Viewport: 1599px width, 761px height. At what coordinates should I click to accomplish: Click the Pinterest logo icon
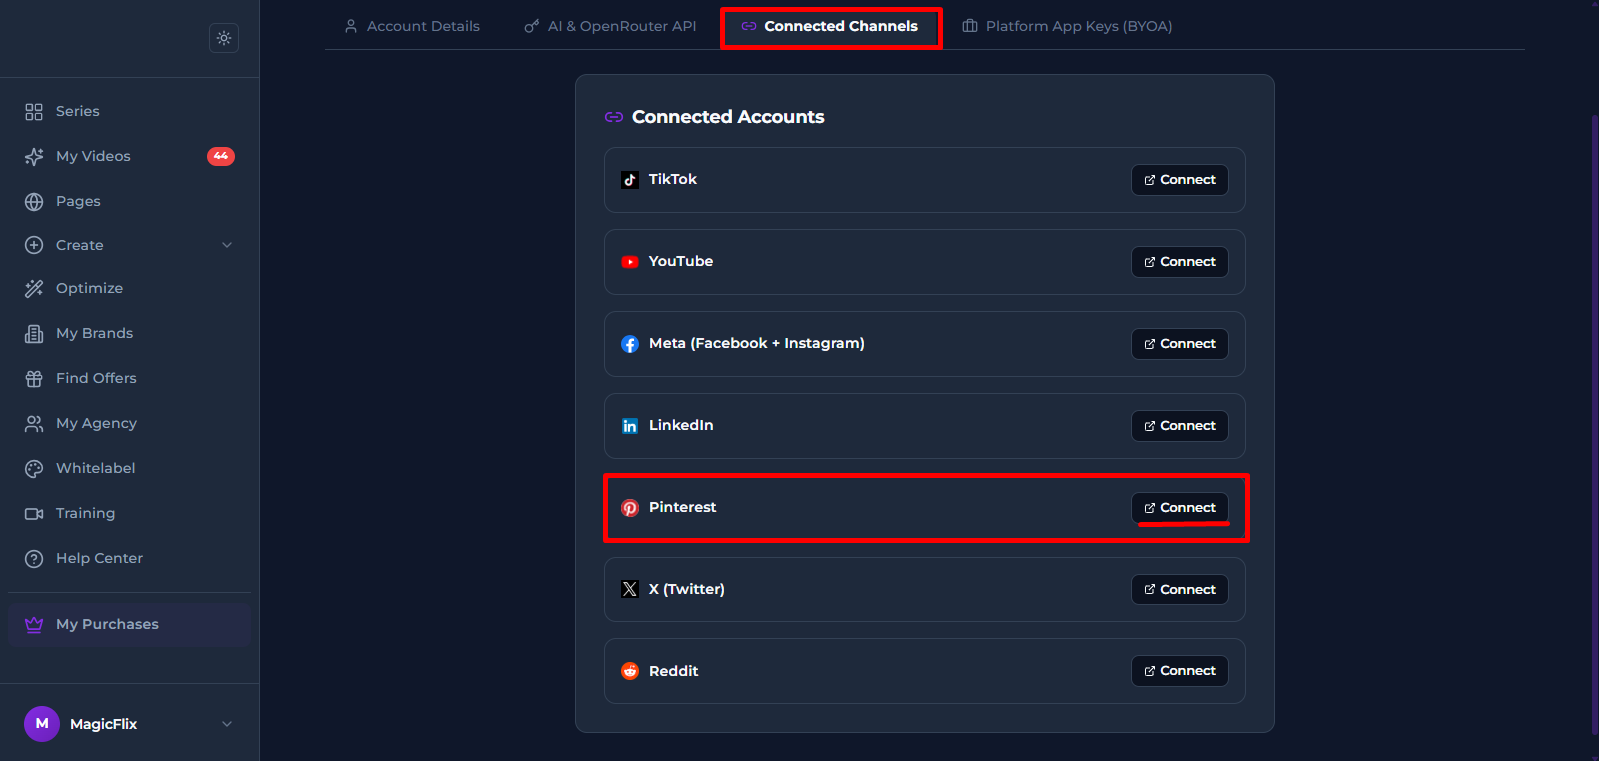pyautogui.click(x=630, y=508)
